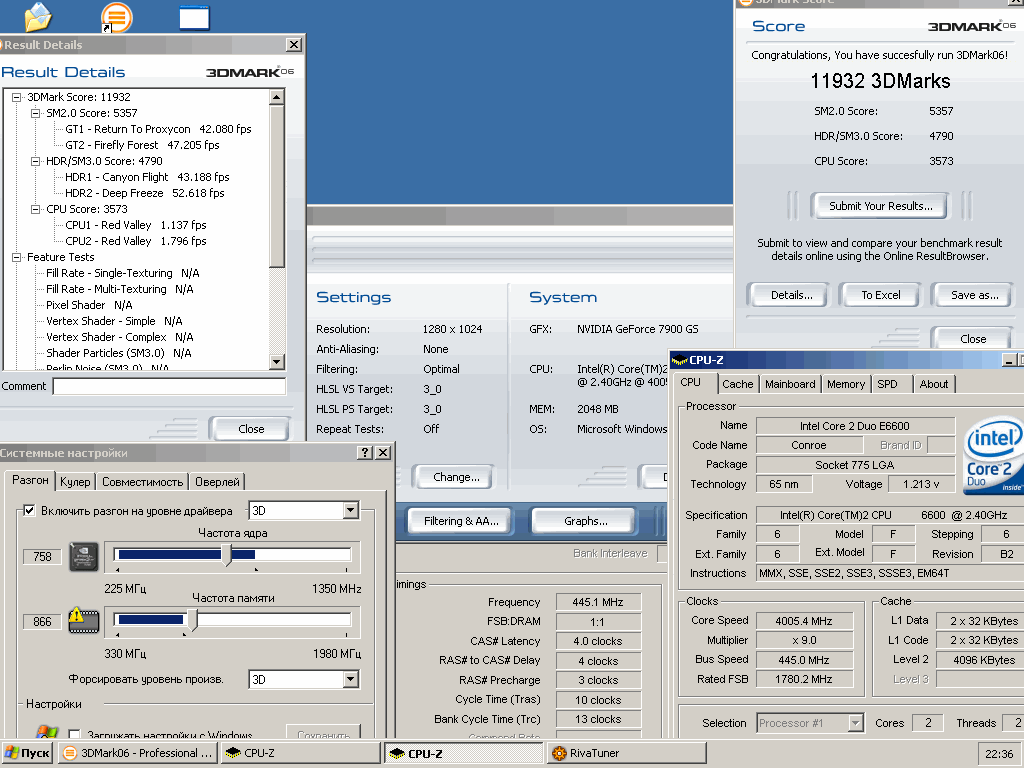Image resolution: width=1024 pixels, height=768 pixels.
Task: Select GT2 - Firefly Forest row
Action: pos(142,145)
